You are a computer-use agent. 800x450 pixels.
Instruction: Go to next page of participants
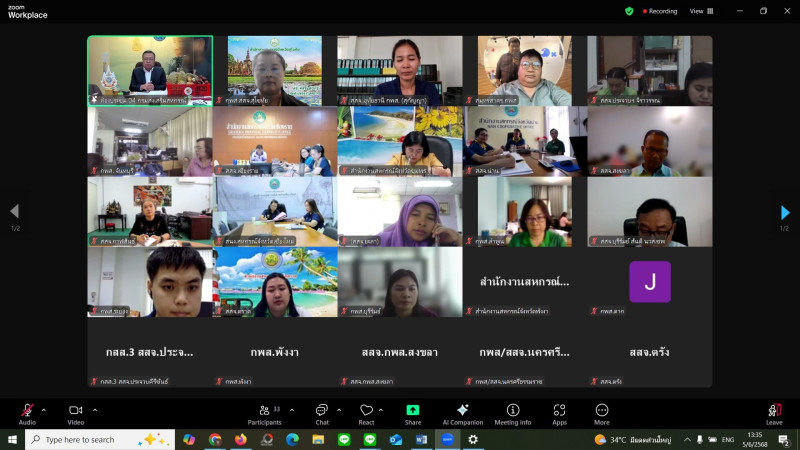(x=785, y=212)
